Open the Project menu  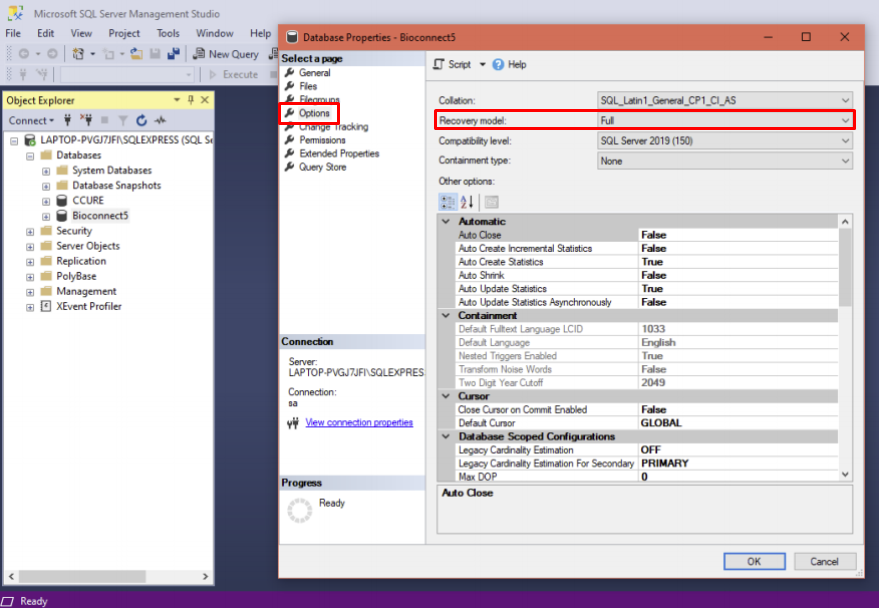click(x=124, y=34)
